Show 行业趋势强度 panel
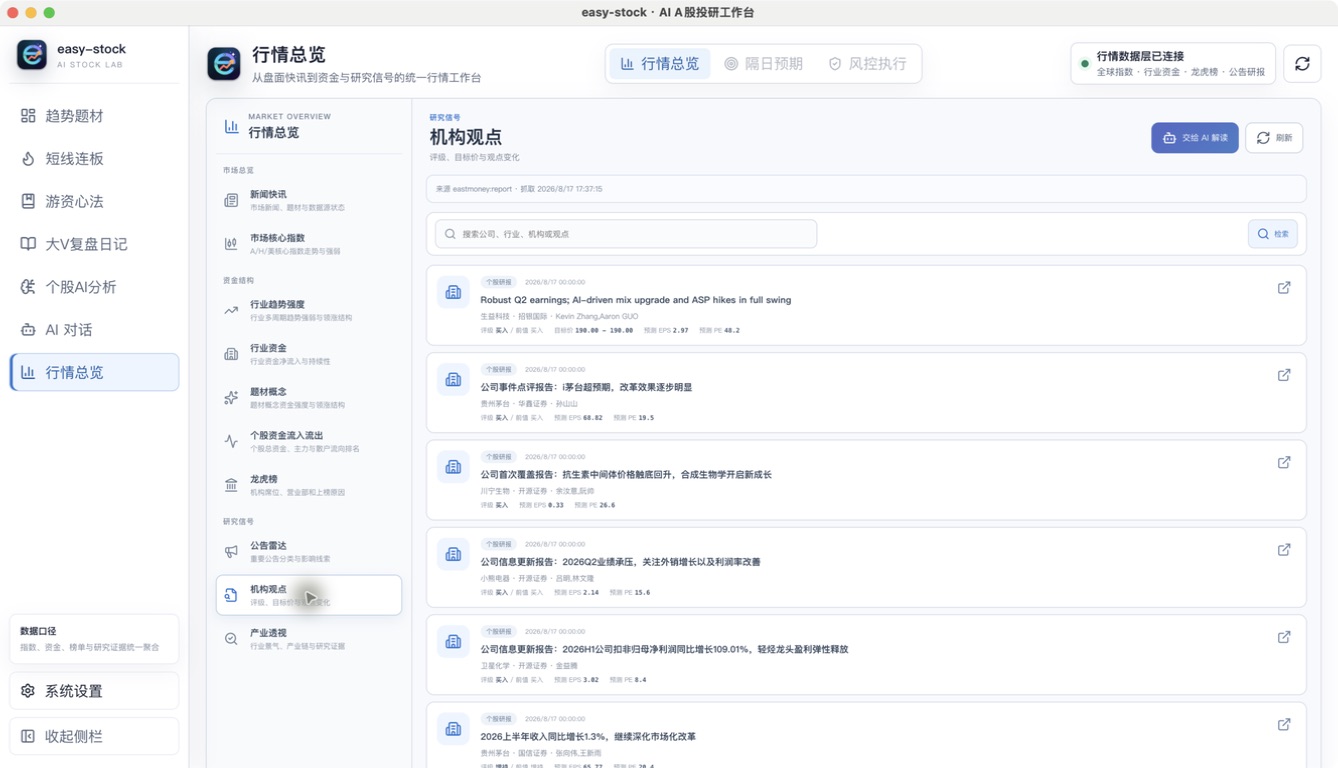 pos(309,310)
